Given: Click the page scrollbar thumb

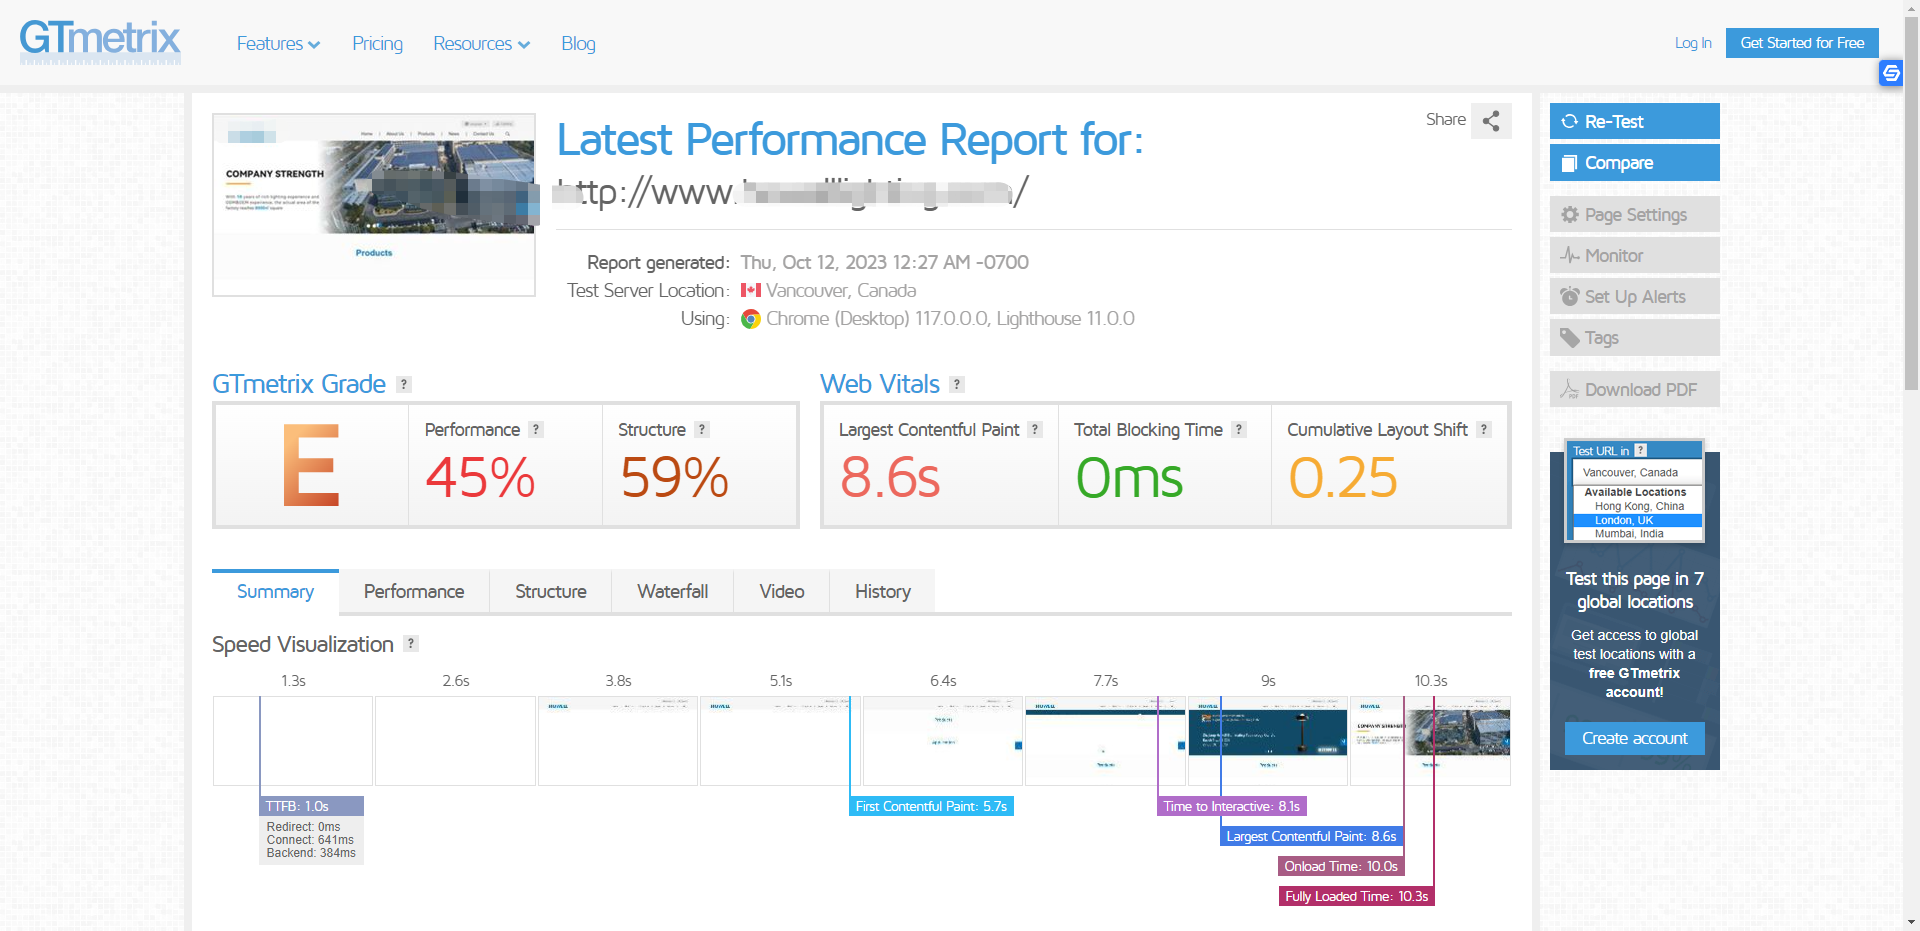Looking at the screenshot, I should 1911,200.
